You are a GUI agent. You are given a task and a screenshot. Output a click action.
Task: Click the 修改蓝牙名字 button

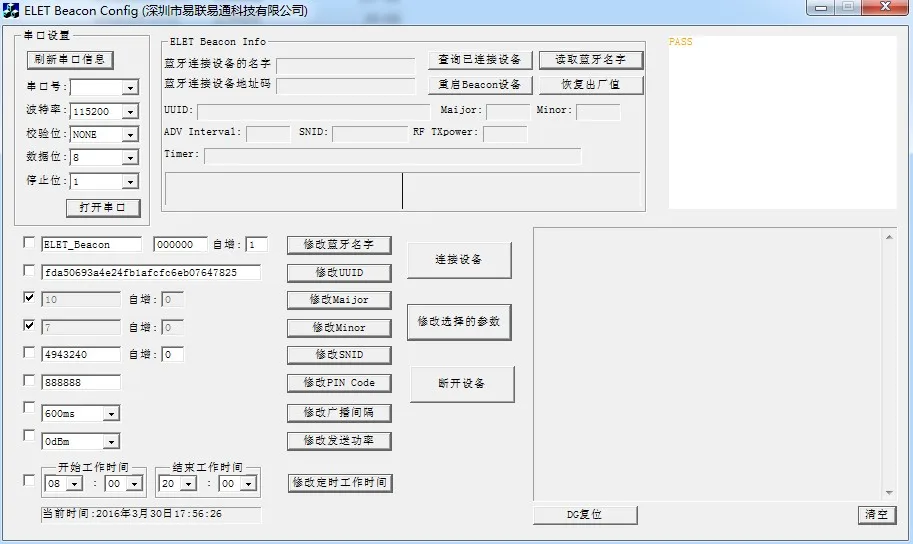point(339,245)
